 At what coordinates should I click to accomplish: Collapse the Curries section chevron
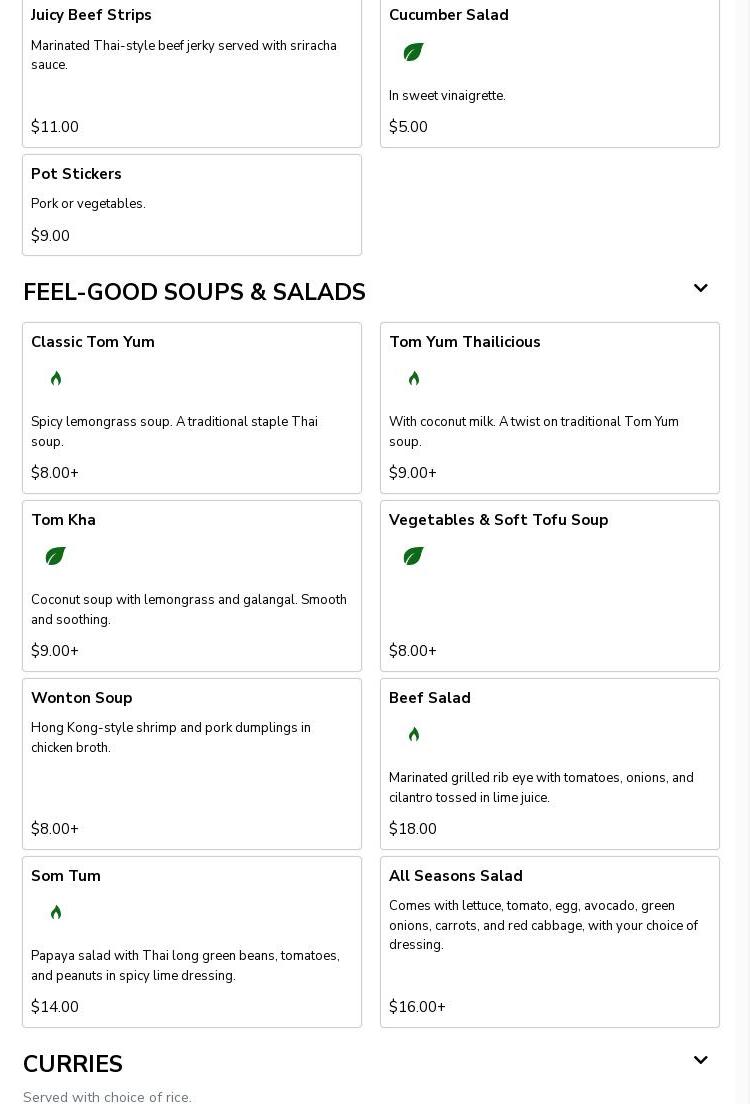point(701,1060)
